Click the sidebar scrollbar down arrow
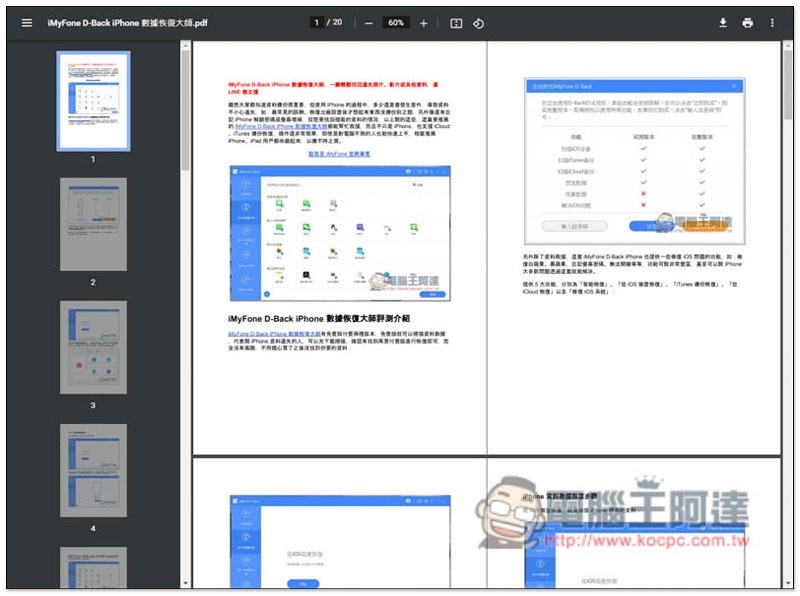Image resolution: width=800 pixels, height=596 pixels. point(185,583)
